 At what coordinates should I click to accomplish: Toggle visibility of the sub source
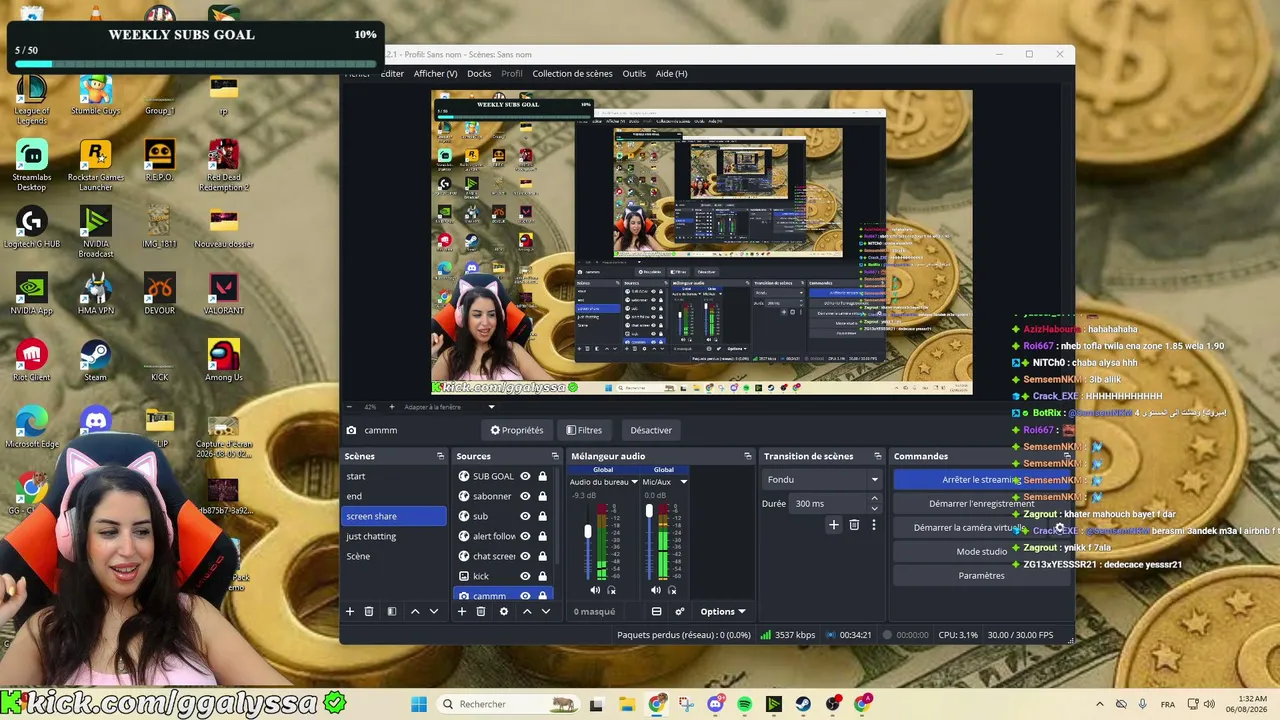click(525, 516)
